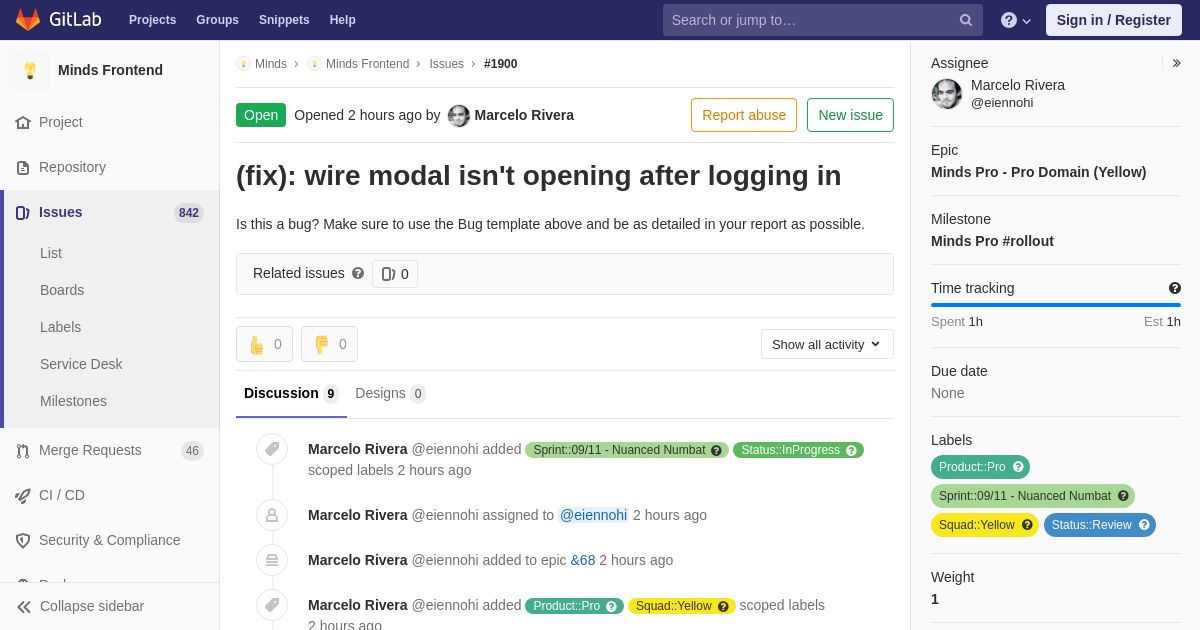Open Labels page in sidebar

(60, 327)
